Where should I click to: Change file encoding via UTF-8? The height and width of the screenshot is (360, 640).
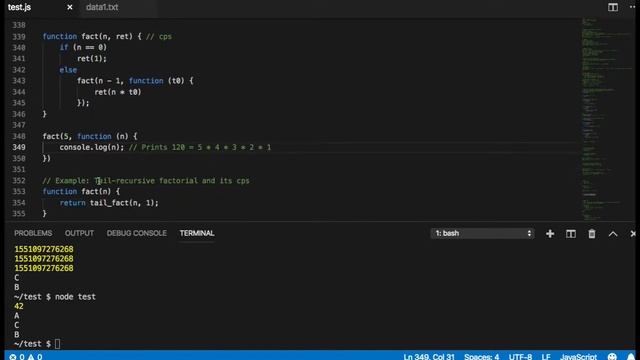click(520, 357)
